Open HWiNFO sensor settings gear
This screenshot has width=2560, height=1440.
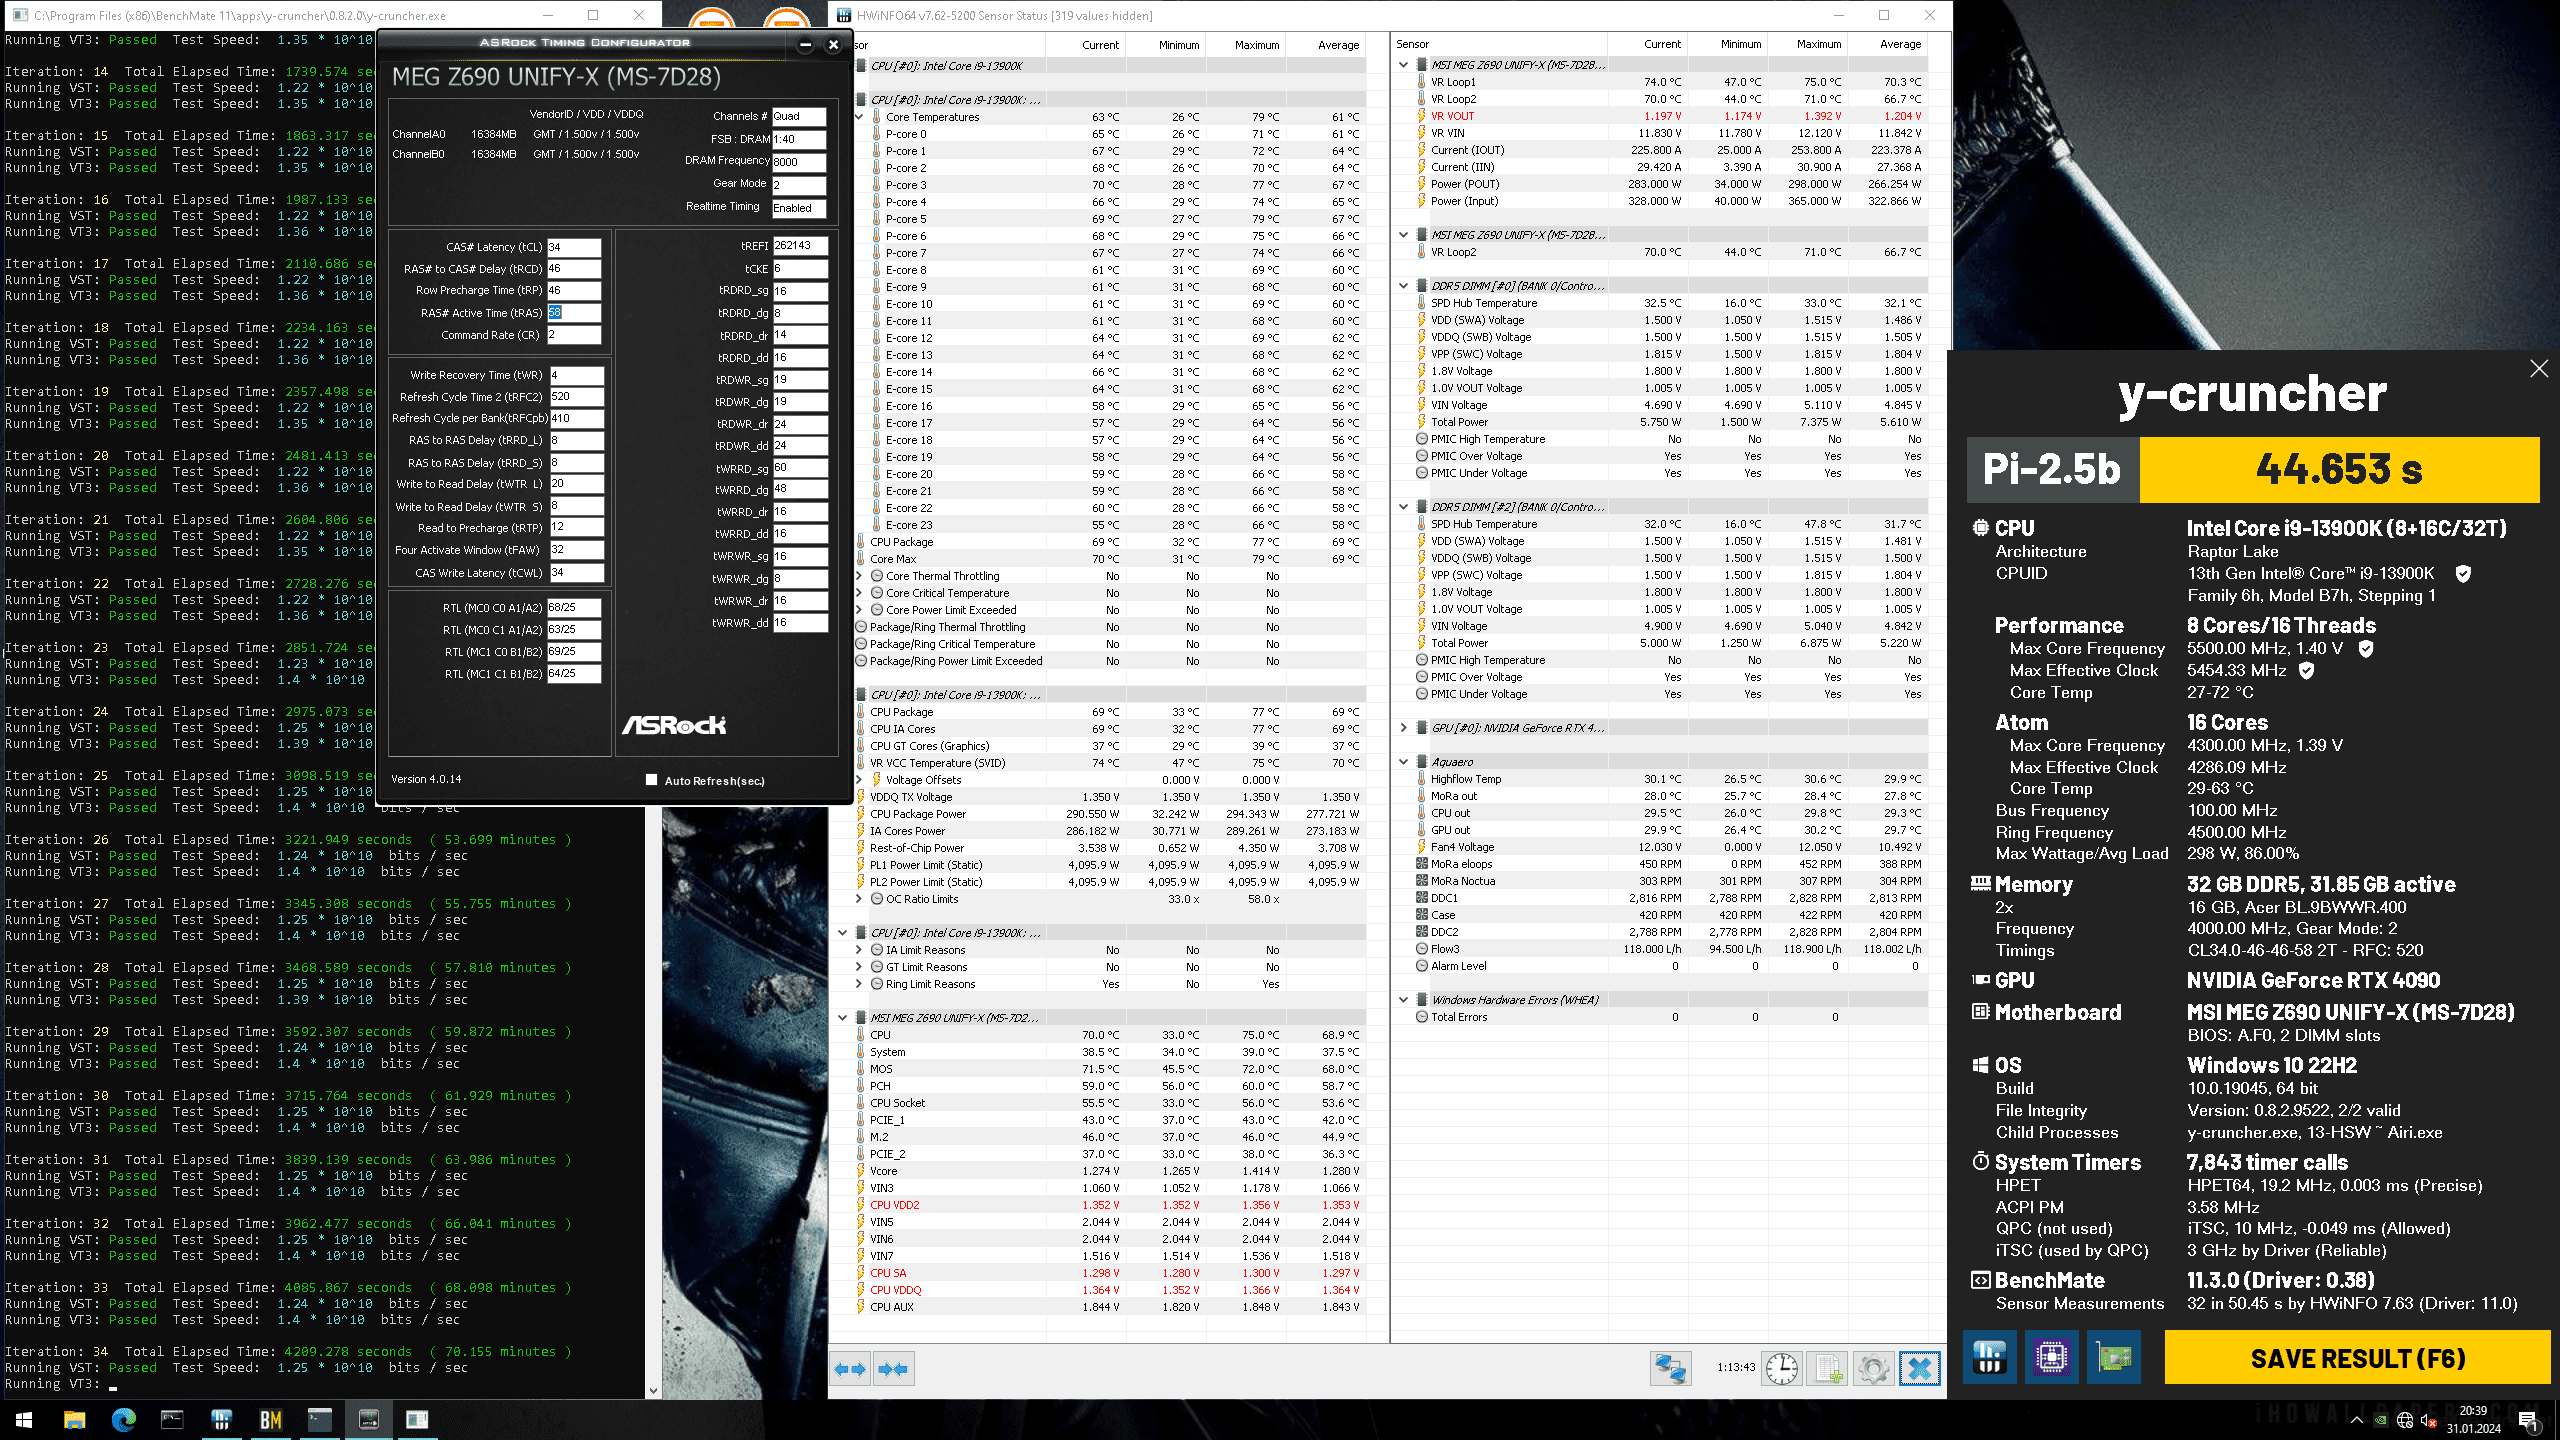1873,1368
